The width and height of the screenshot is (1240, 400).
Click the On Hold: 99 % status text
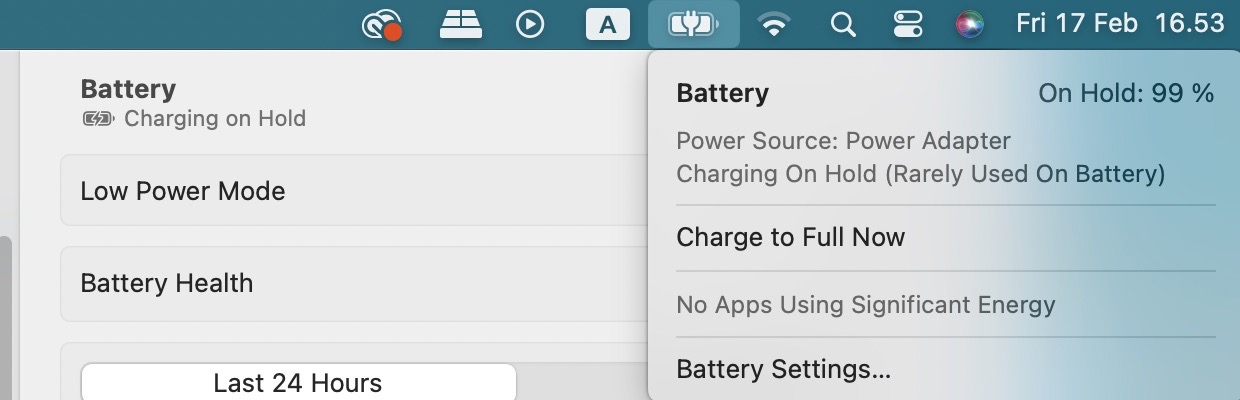pyautogui.click(x=1126, y=93)
